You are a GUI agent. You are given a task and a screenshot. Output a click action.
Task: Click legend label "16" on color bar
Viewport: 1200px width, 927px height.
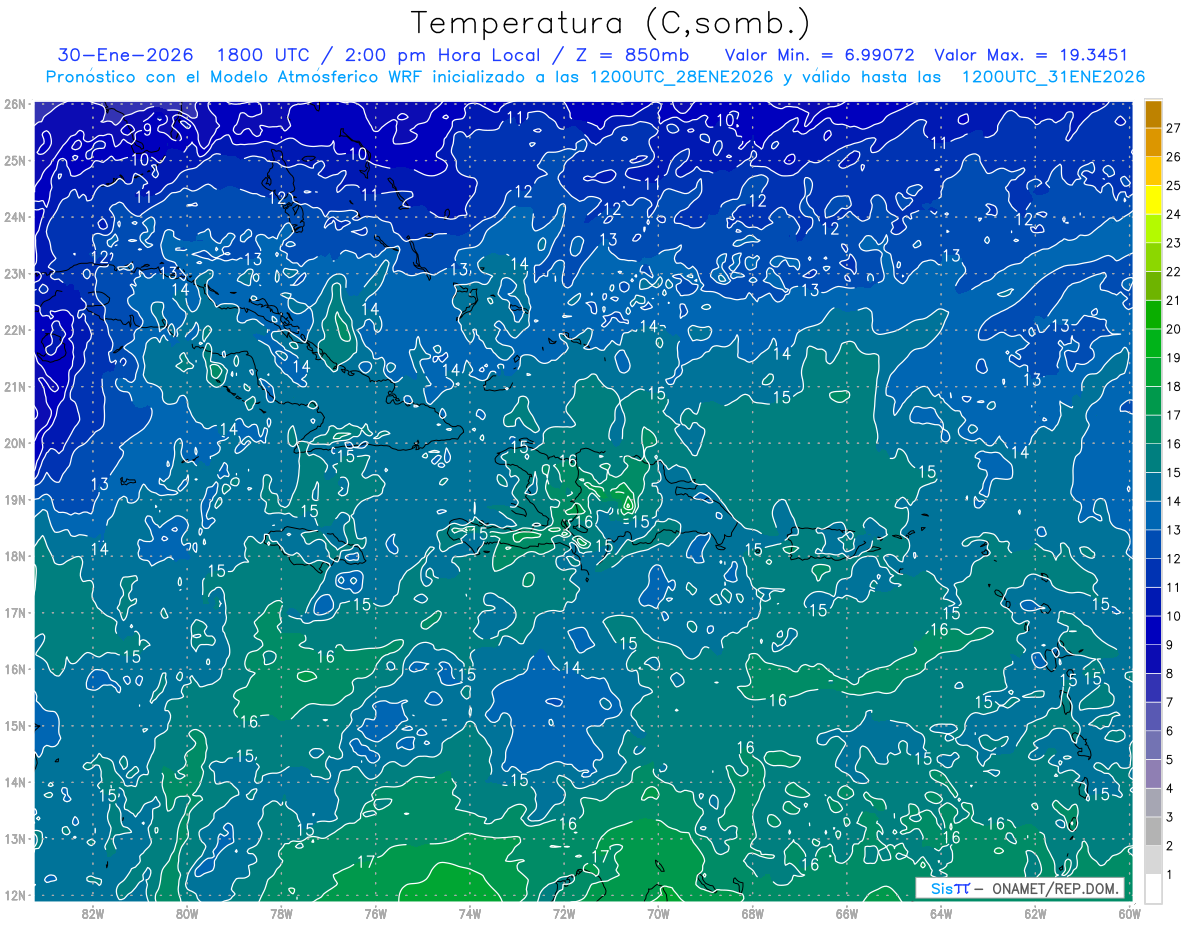pyautogui.click(x=1173, y=444)
